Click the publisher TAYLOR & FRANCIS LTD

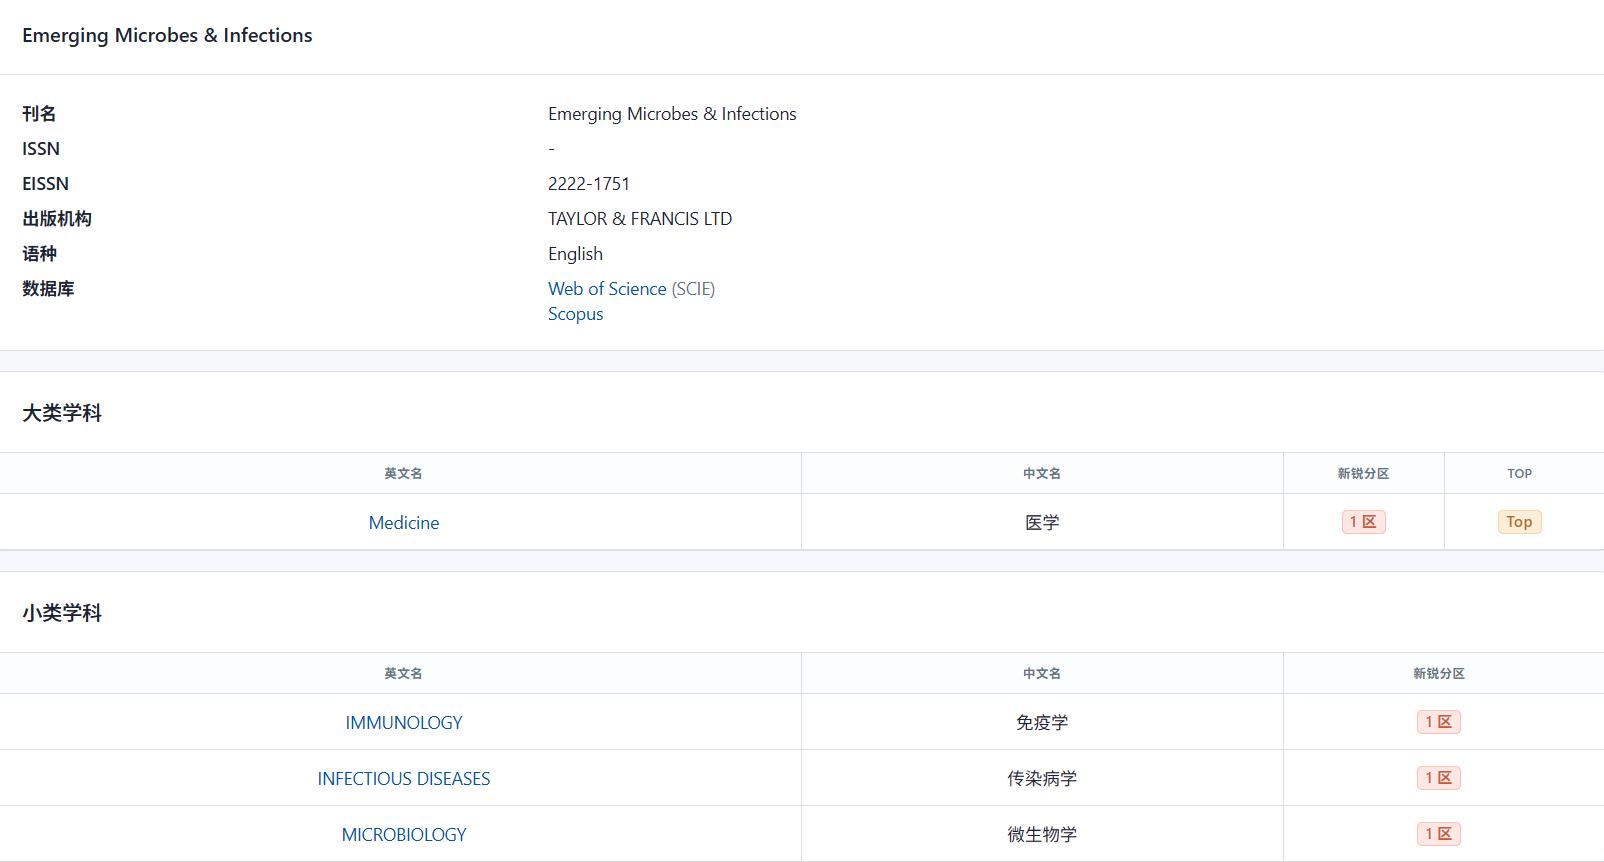click(640, 219)
